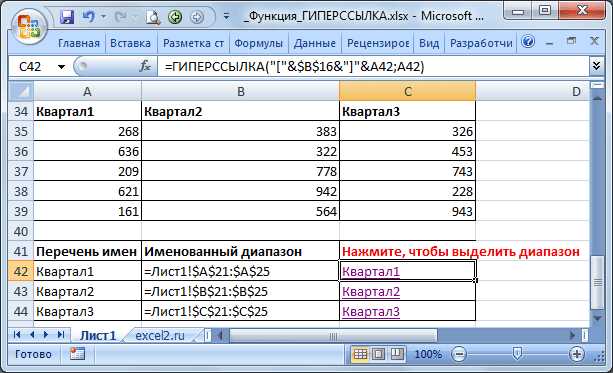
Task: Go to the last sheet tab arrow
Action: click(x=61, y=334)
